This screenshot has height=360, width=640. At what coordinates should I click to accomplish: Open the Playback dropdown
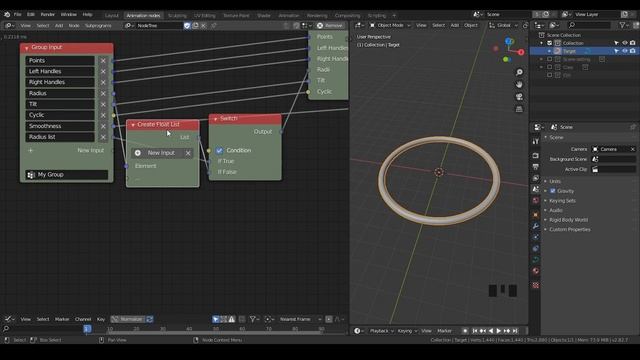382,331
